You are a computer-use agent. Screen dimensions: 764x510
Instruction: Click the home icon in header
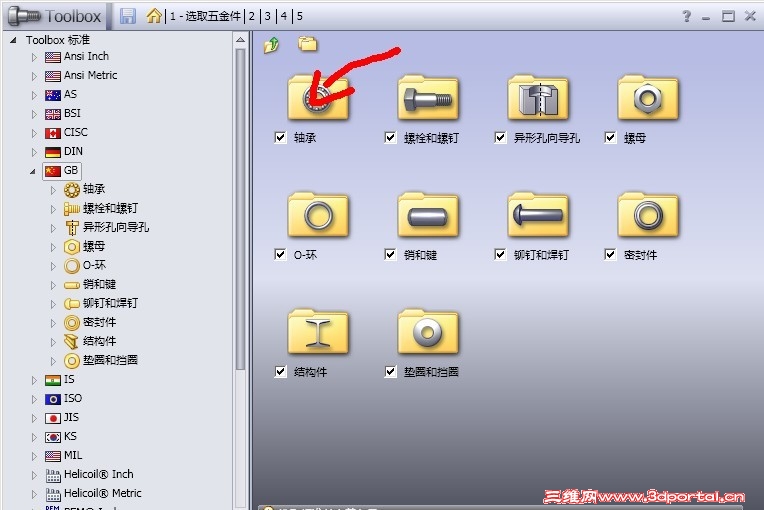tap(154, 16)
